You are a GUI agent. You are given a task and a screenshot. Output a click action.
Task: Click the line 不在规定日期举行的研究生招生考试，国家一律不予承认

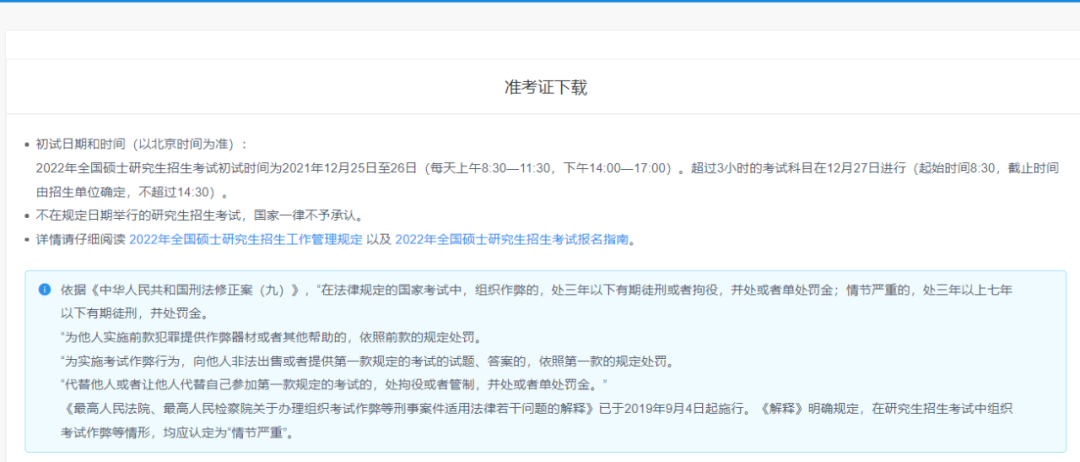click(x=198, y=216)
